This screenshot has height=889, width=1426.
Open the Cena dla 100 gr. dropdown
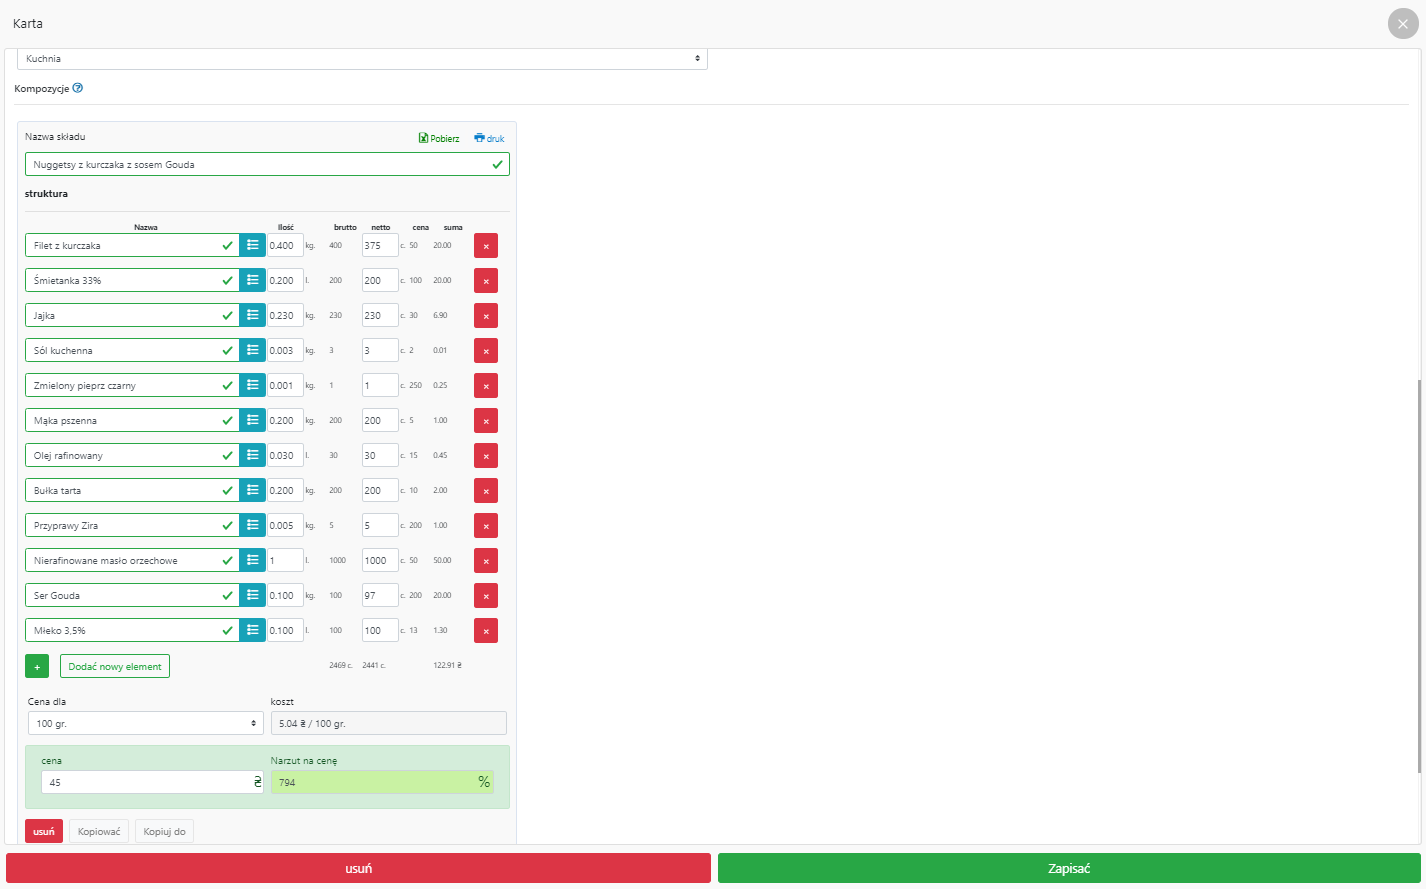[146, 723]
